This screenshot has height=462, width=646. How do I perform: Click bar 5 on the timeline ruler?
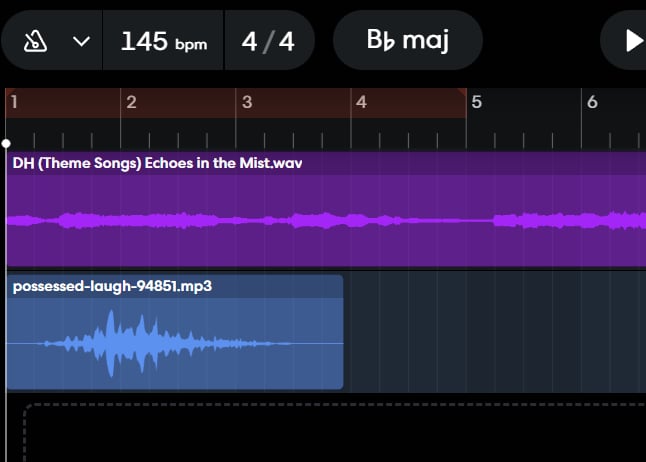point(477,102)
